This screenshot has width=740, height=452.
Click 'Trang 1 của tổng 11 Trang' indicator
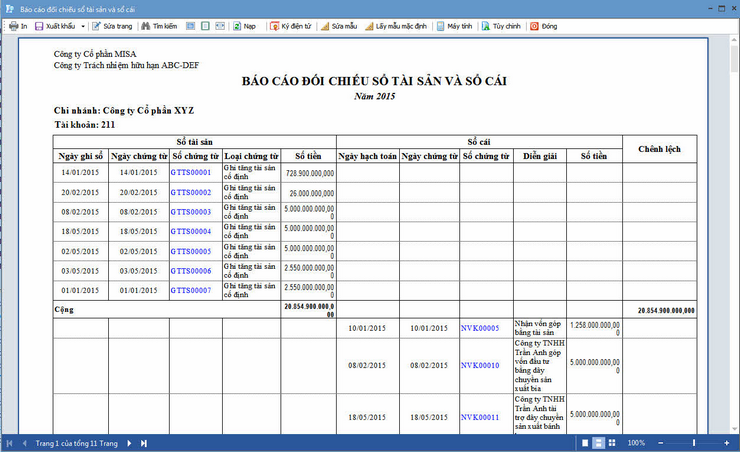(x=76, y=443)
